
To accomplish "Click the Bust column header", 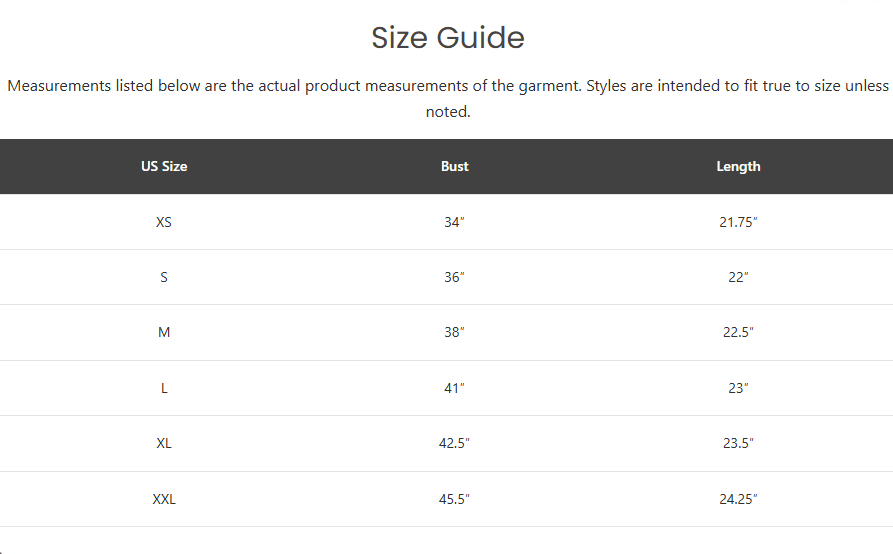I will pyautogui.click(x=454, y=166).
